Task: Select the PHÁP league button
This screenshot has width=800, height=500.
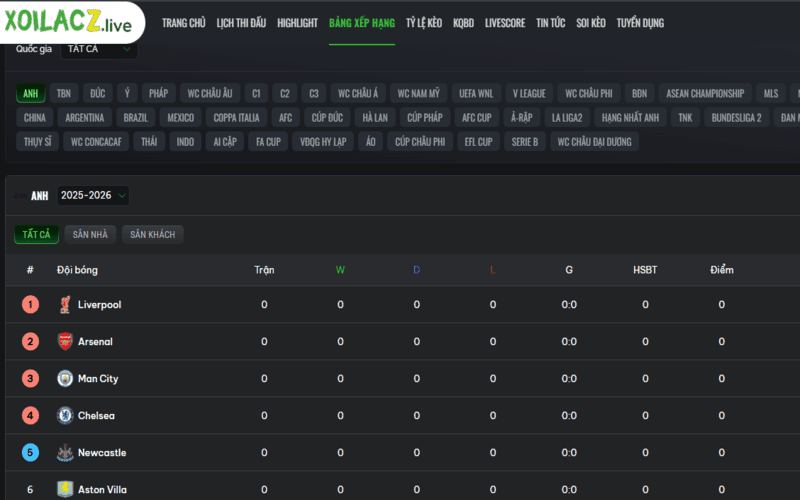Action: point(159,93)
